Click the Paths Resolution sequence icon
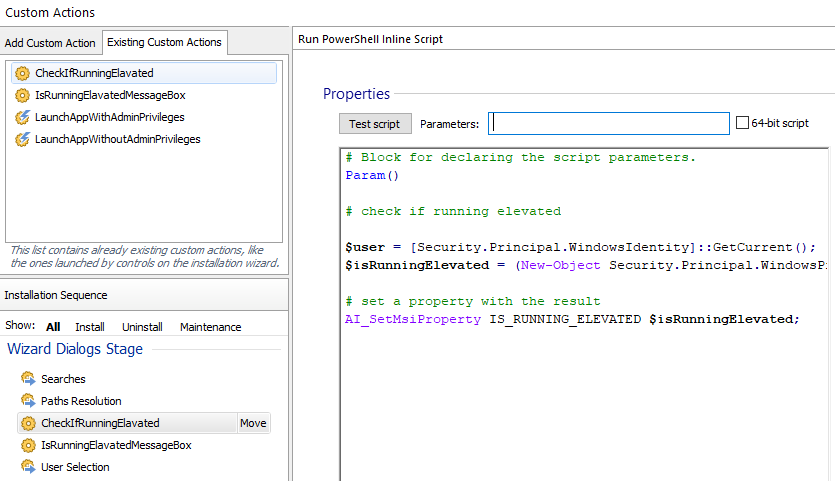The height and width of the screenshot is (481, 835). click(x=28, y=401)
